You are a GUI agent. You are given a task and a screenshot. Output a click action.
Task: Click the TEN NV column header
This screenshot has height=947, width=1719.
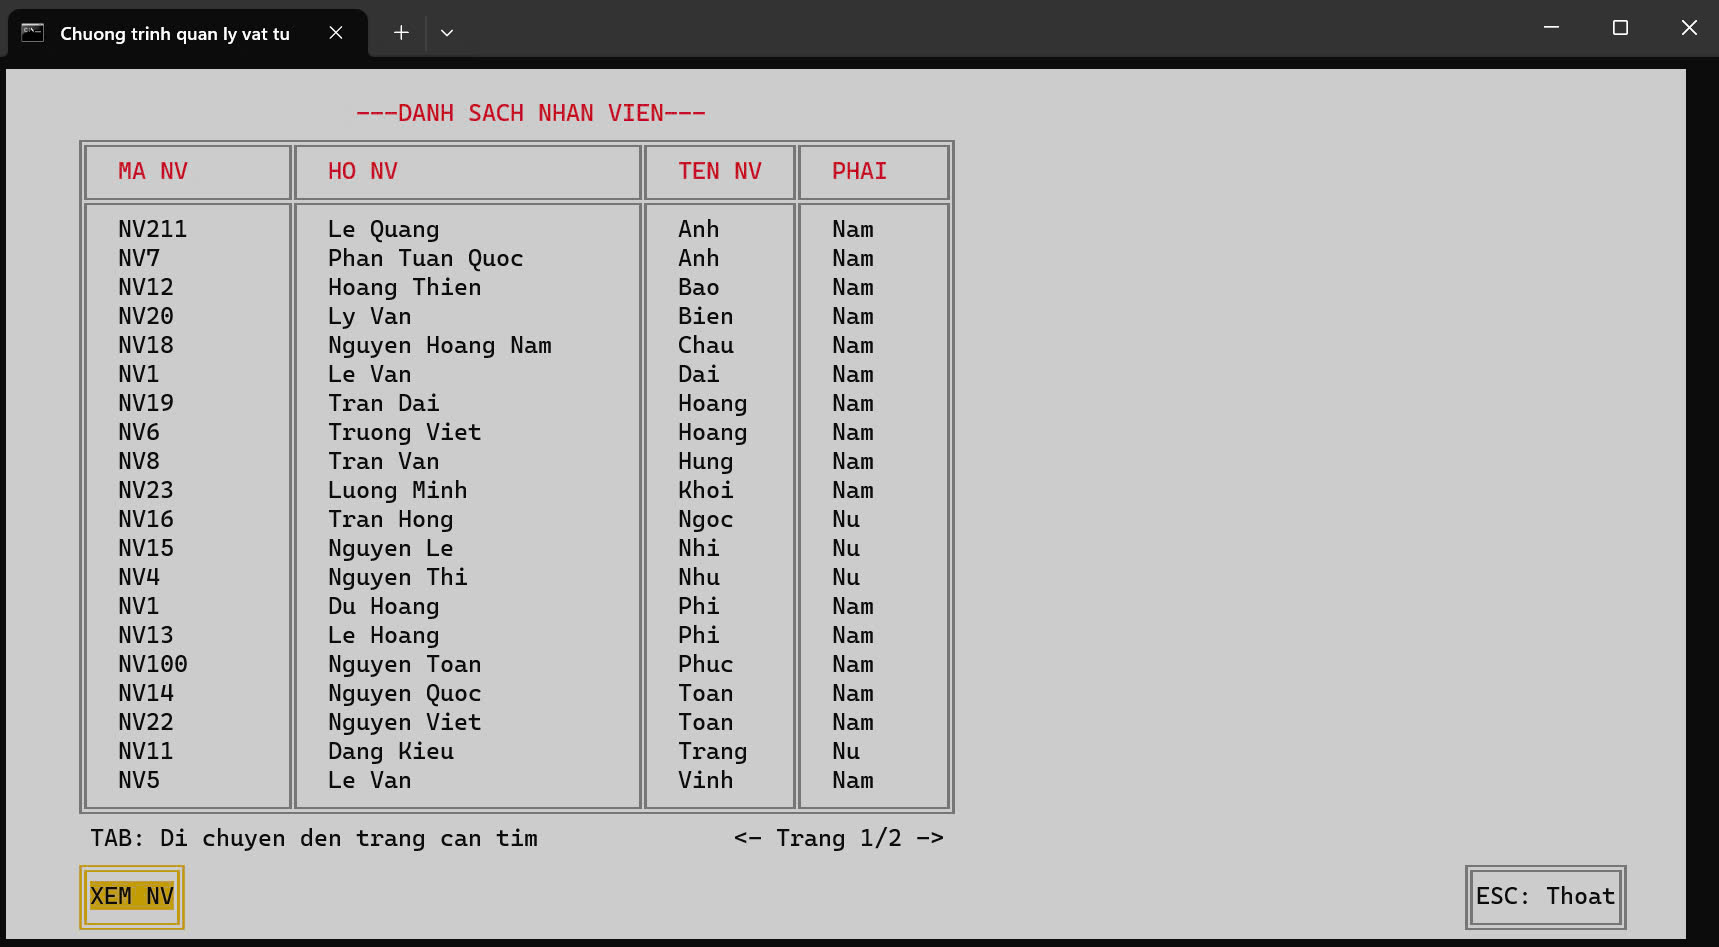coord(720,172)
